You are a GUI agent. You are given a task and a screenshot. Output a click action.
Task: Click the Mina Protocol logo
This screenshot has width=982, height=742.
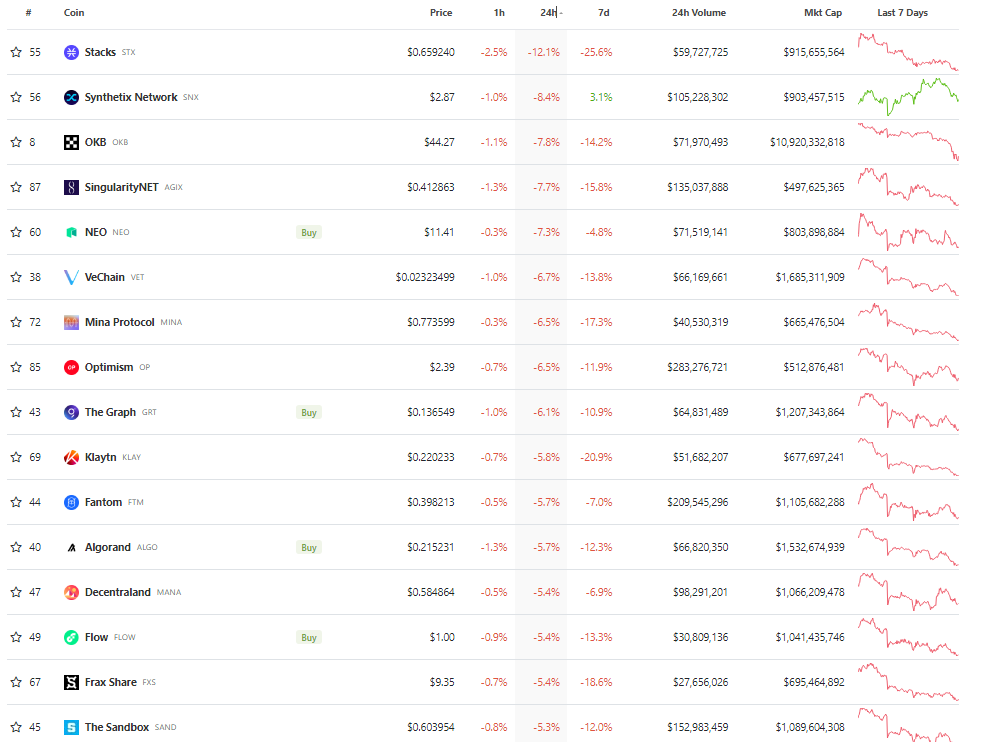pyautogui.click(x=71, y=322)
